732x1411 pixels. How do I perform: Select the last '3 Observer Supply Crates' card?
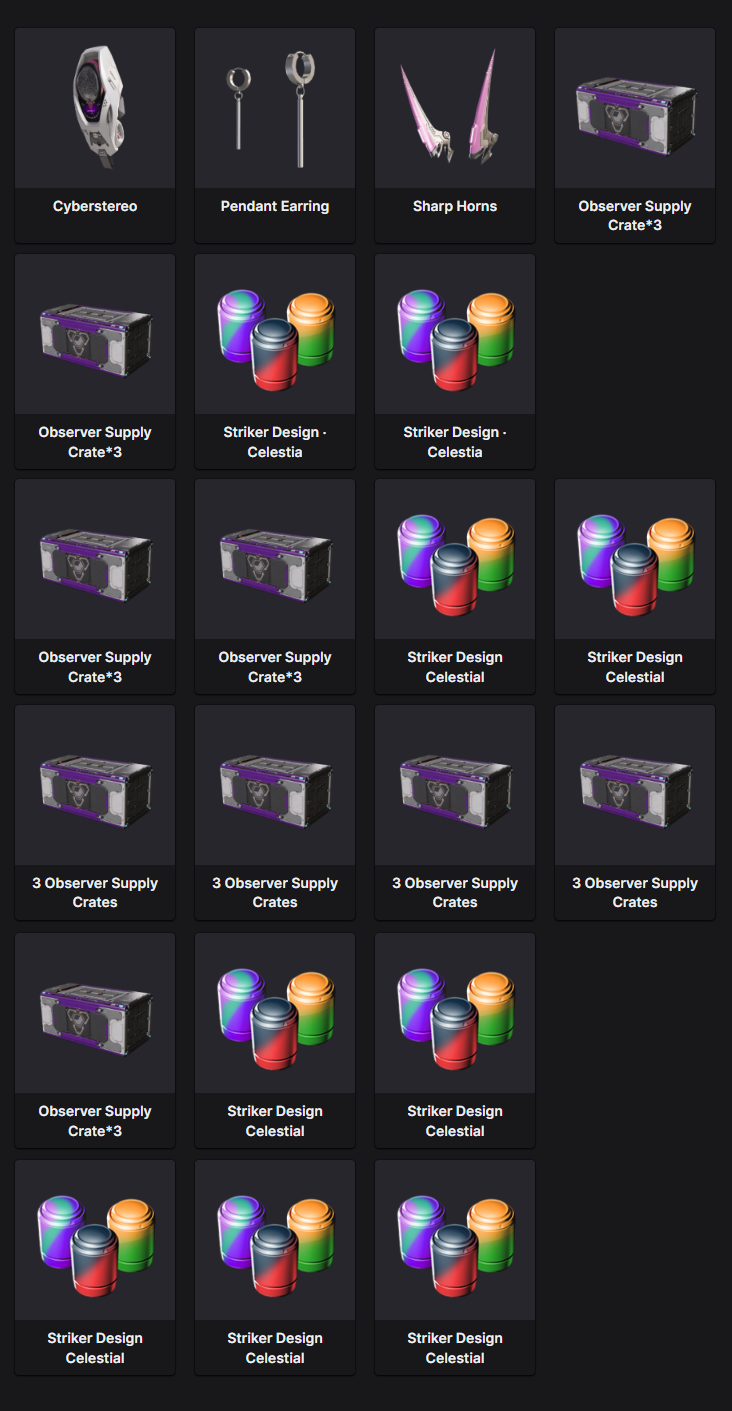point(635,812)
